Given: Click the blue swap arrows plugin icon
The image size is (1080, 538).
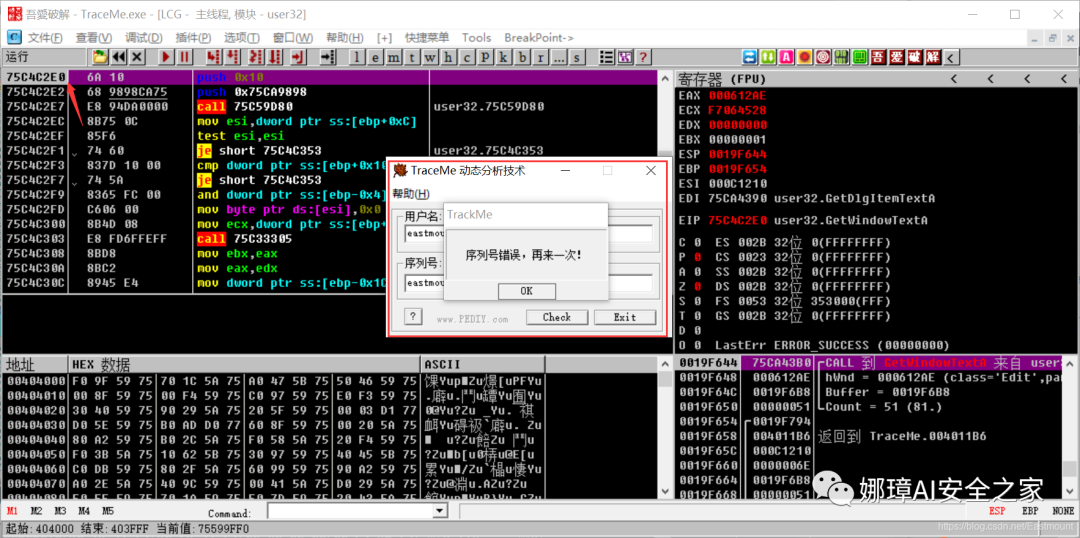Looking at the screenshot, I should pyautogui.click(x=750, y=57).
